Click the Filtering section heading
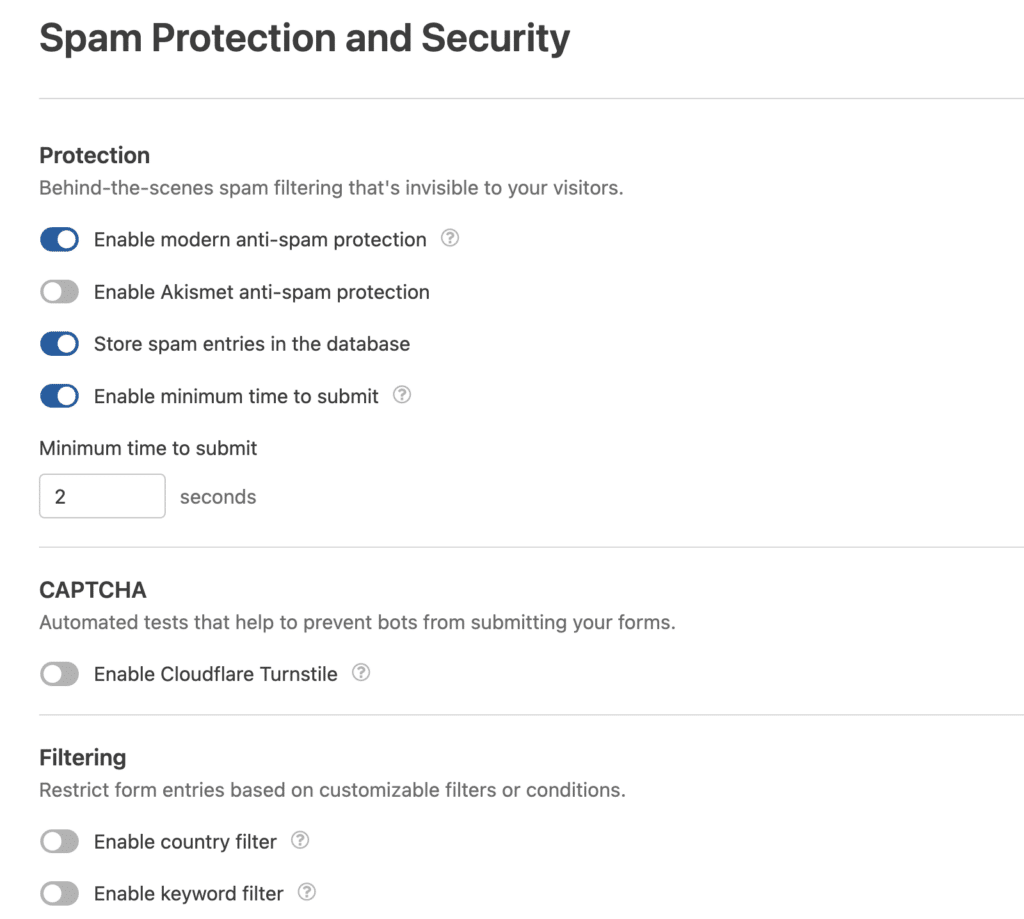 [x=83, y=757]
